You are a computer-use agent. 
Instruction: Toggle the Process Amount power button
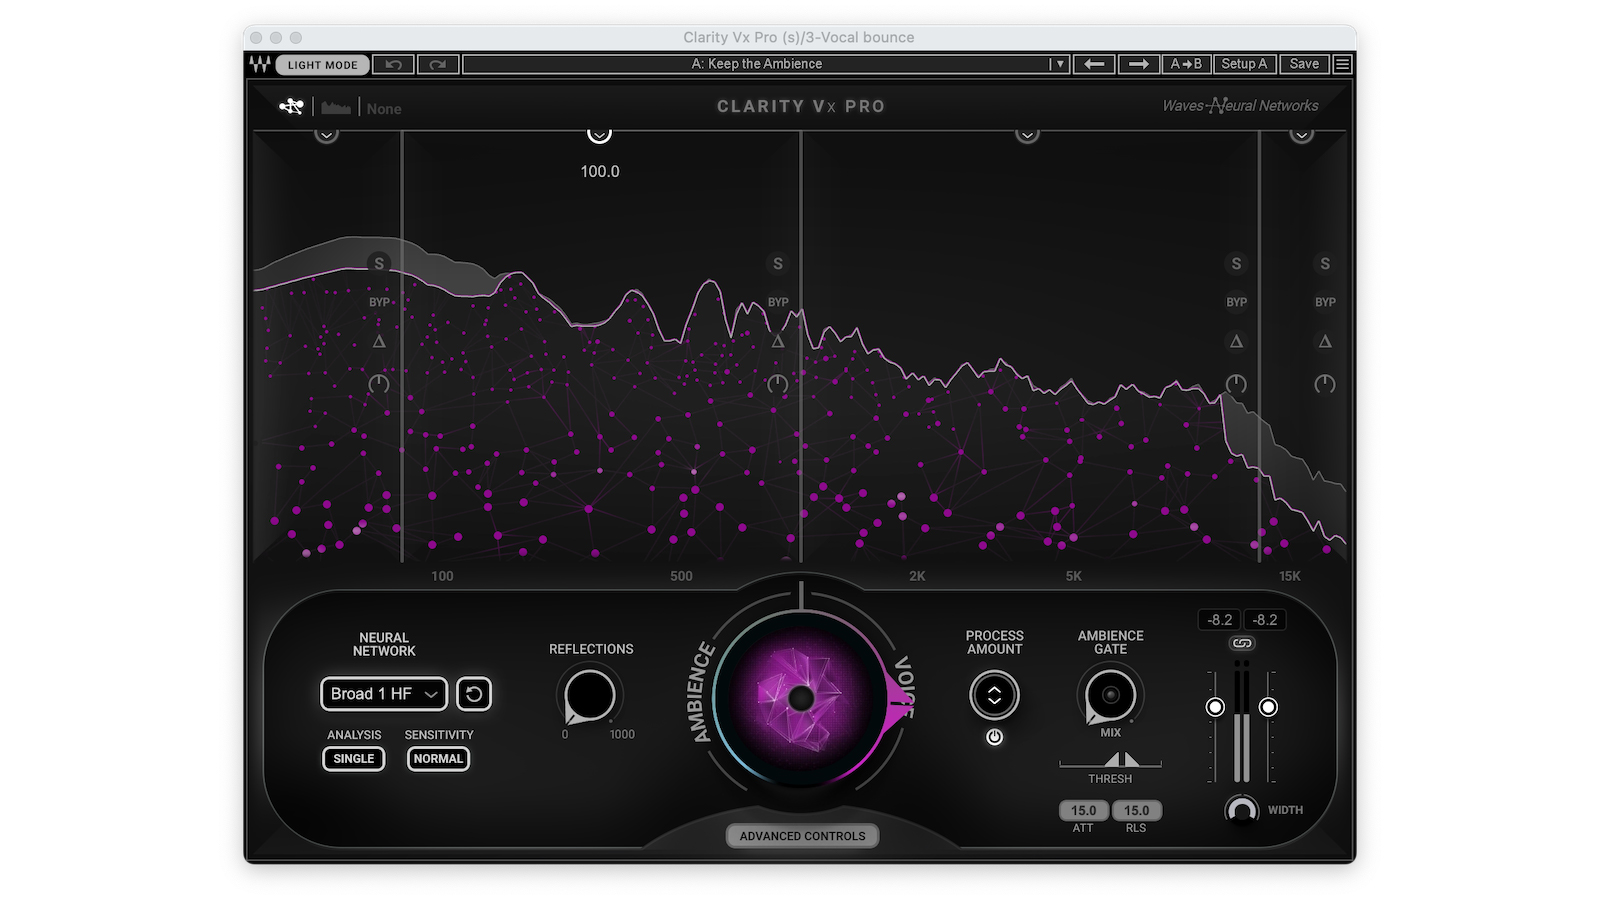994,737
